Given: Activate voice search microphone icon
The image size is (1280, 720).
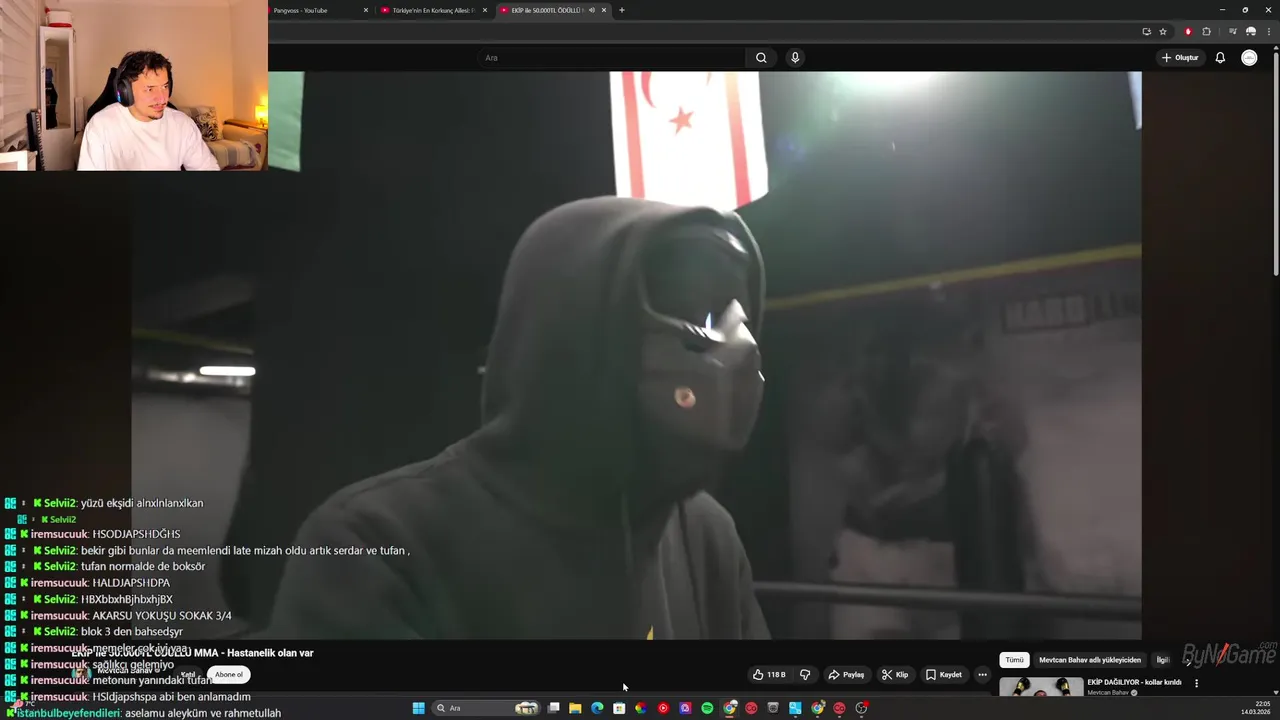Looking at the screenshot, I should [795, 58].
